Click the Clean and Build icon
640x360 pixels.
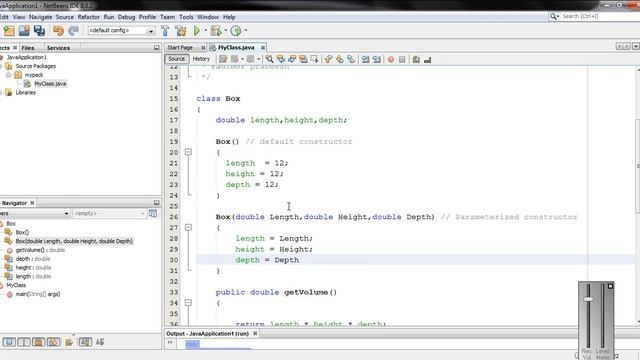[x=180, y=31]
